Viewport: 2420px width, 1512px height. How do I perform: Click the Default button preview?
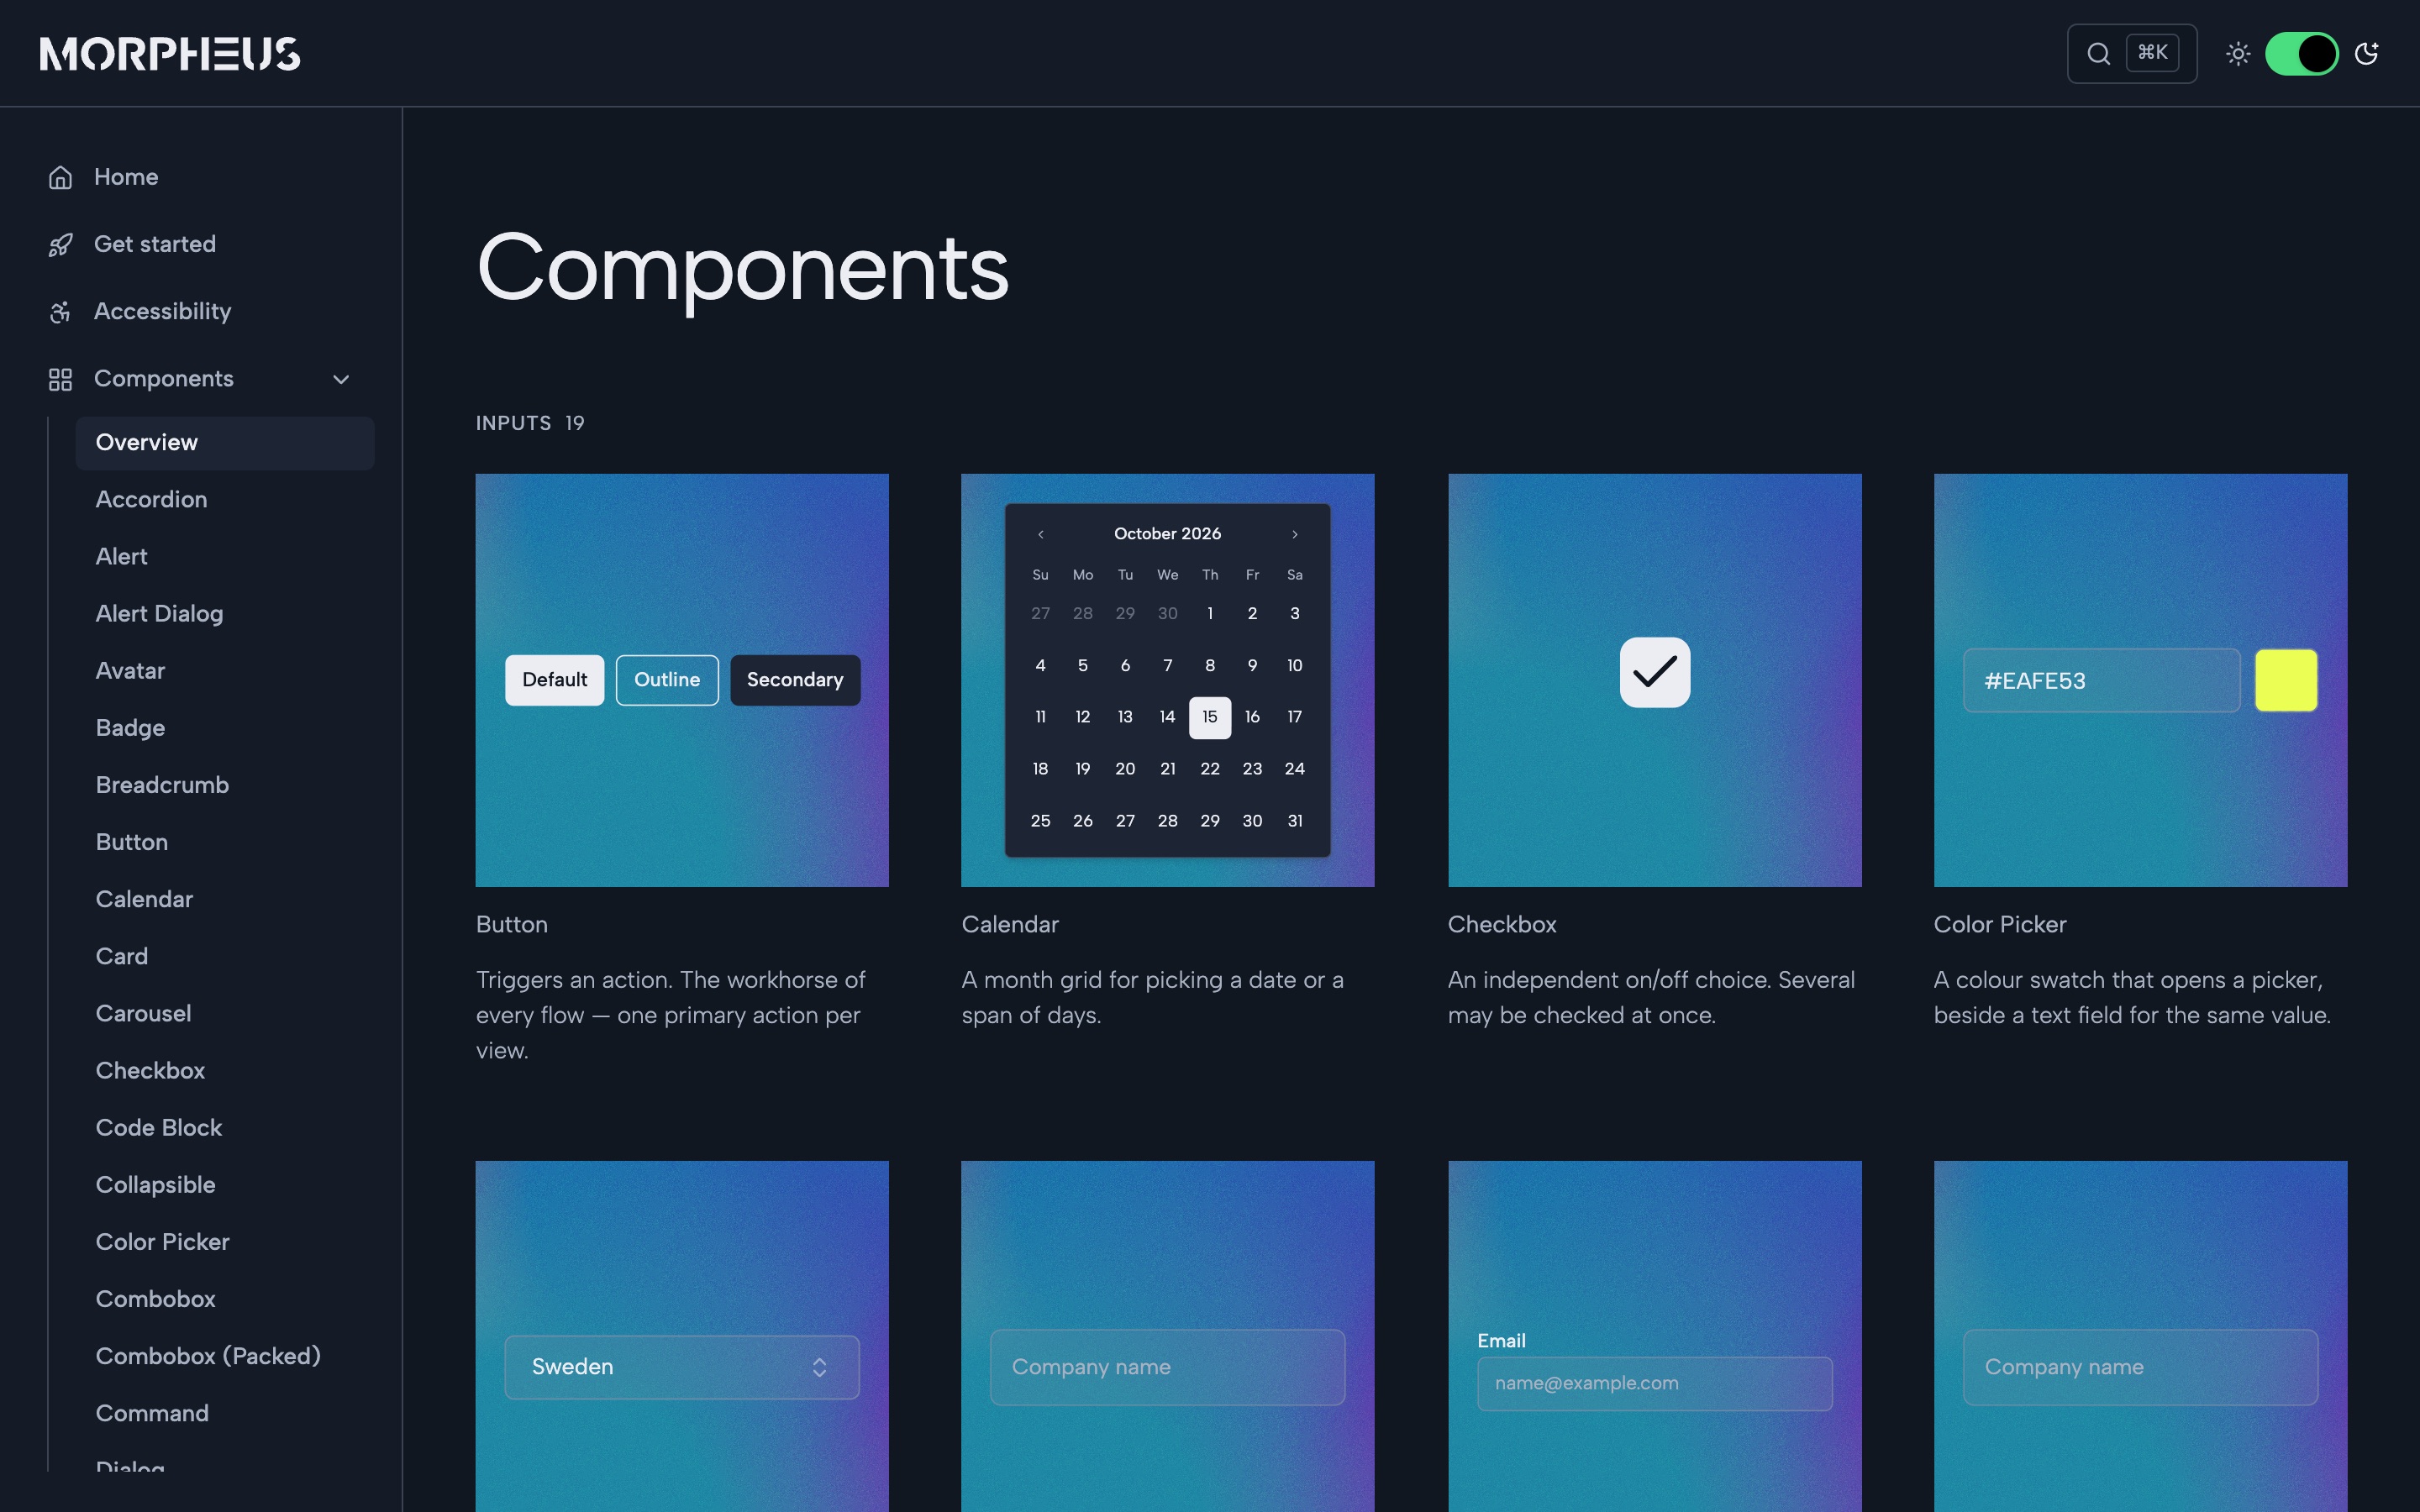pyautogui.click(x=554, y=680)
